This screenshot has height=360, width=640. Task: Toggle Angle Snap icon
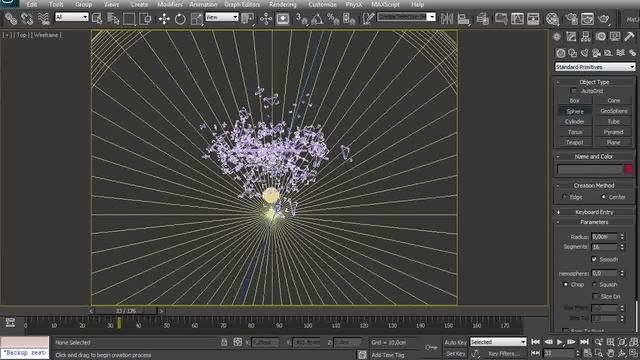(317, 19)
